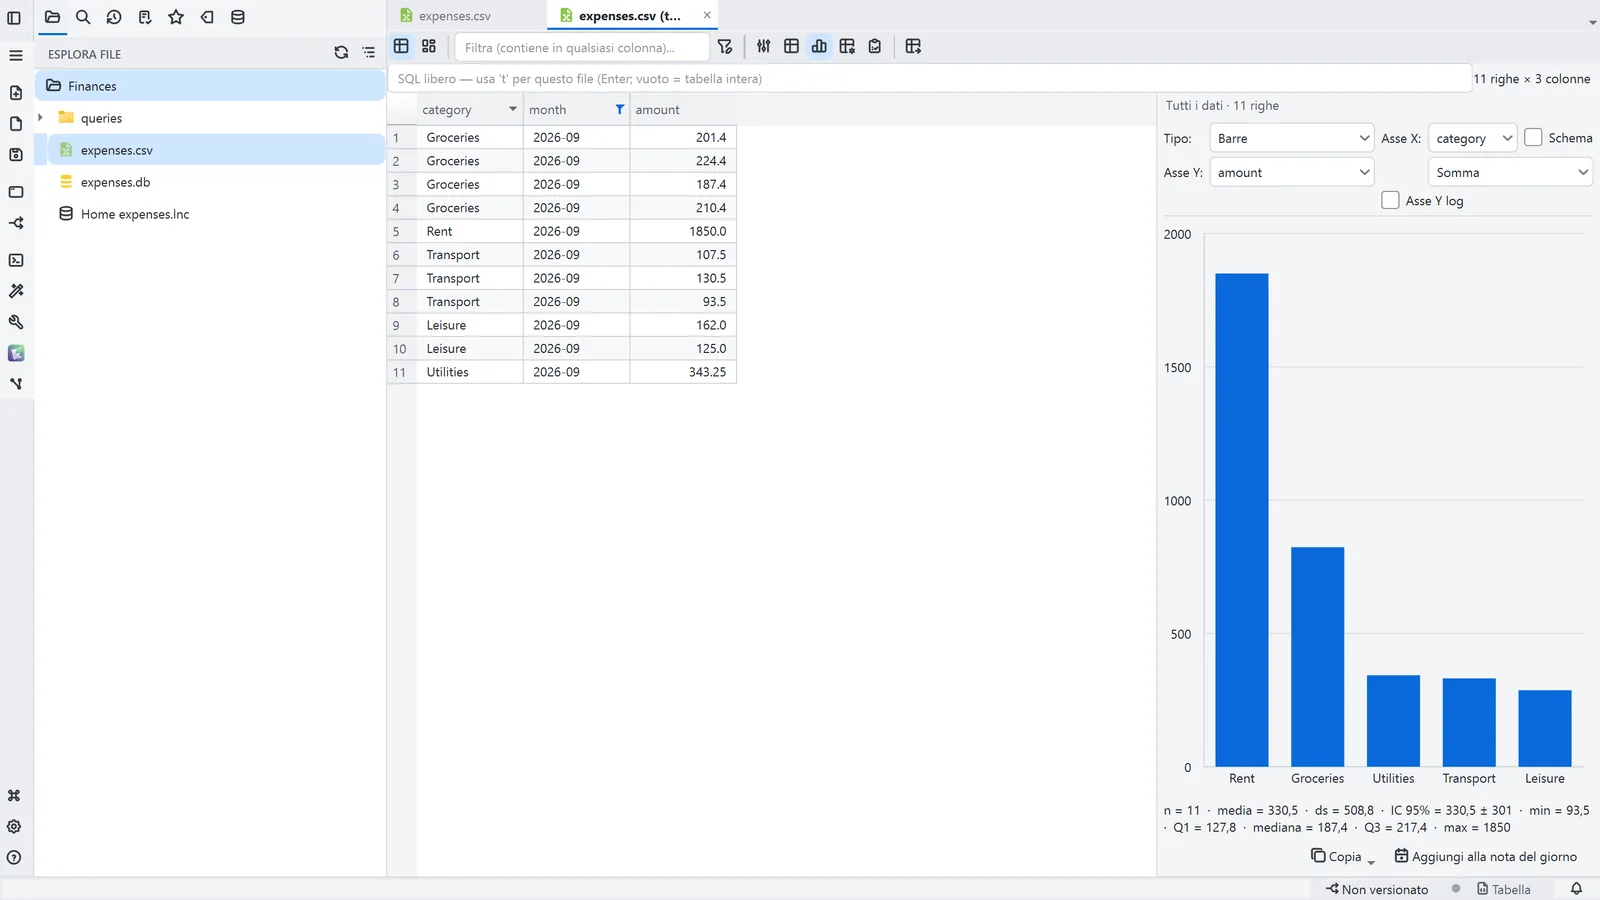Open the tag label icon in top bar
The width and height of the screenshot is (1600, 900).
(207, 17)
